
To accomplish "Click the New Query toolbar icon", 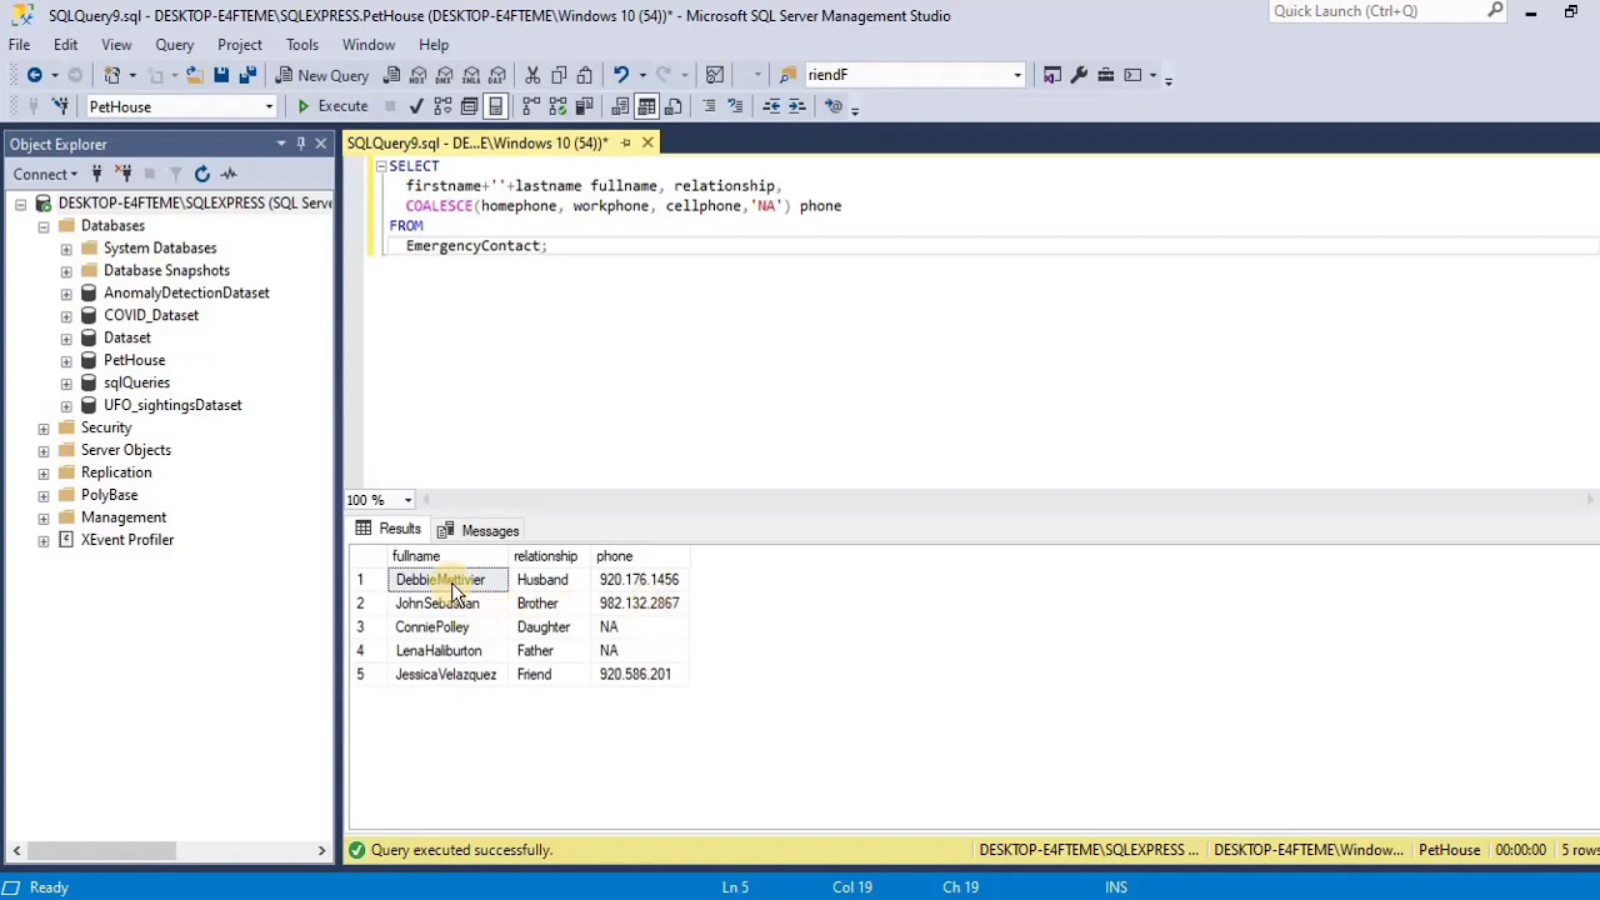I will tap(322, 75).
